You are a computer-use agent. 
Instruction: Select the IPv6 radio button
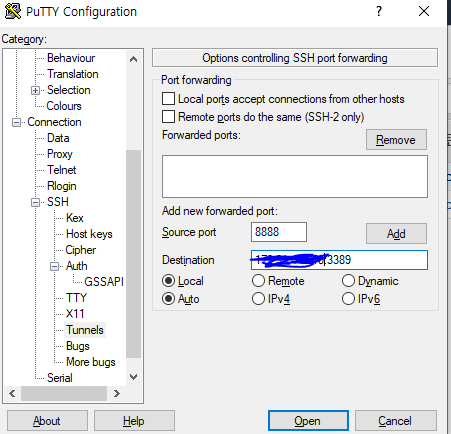[x=348, y=299]
